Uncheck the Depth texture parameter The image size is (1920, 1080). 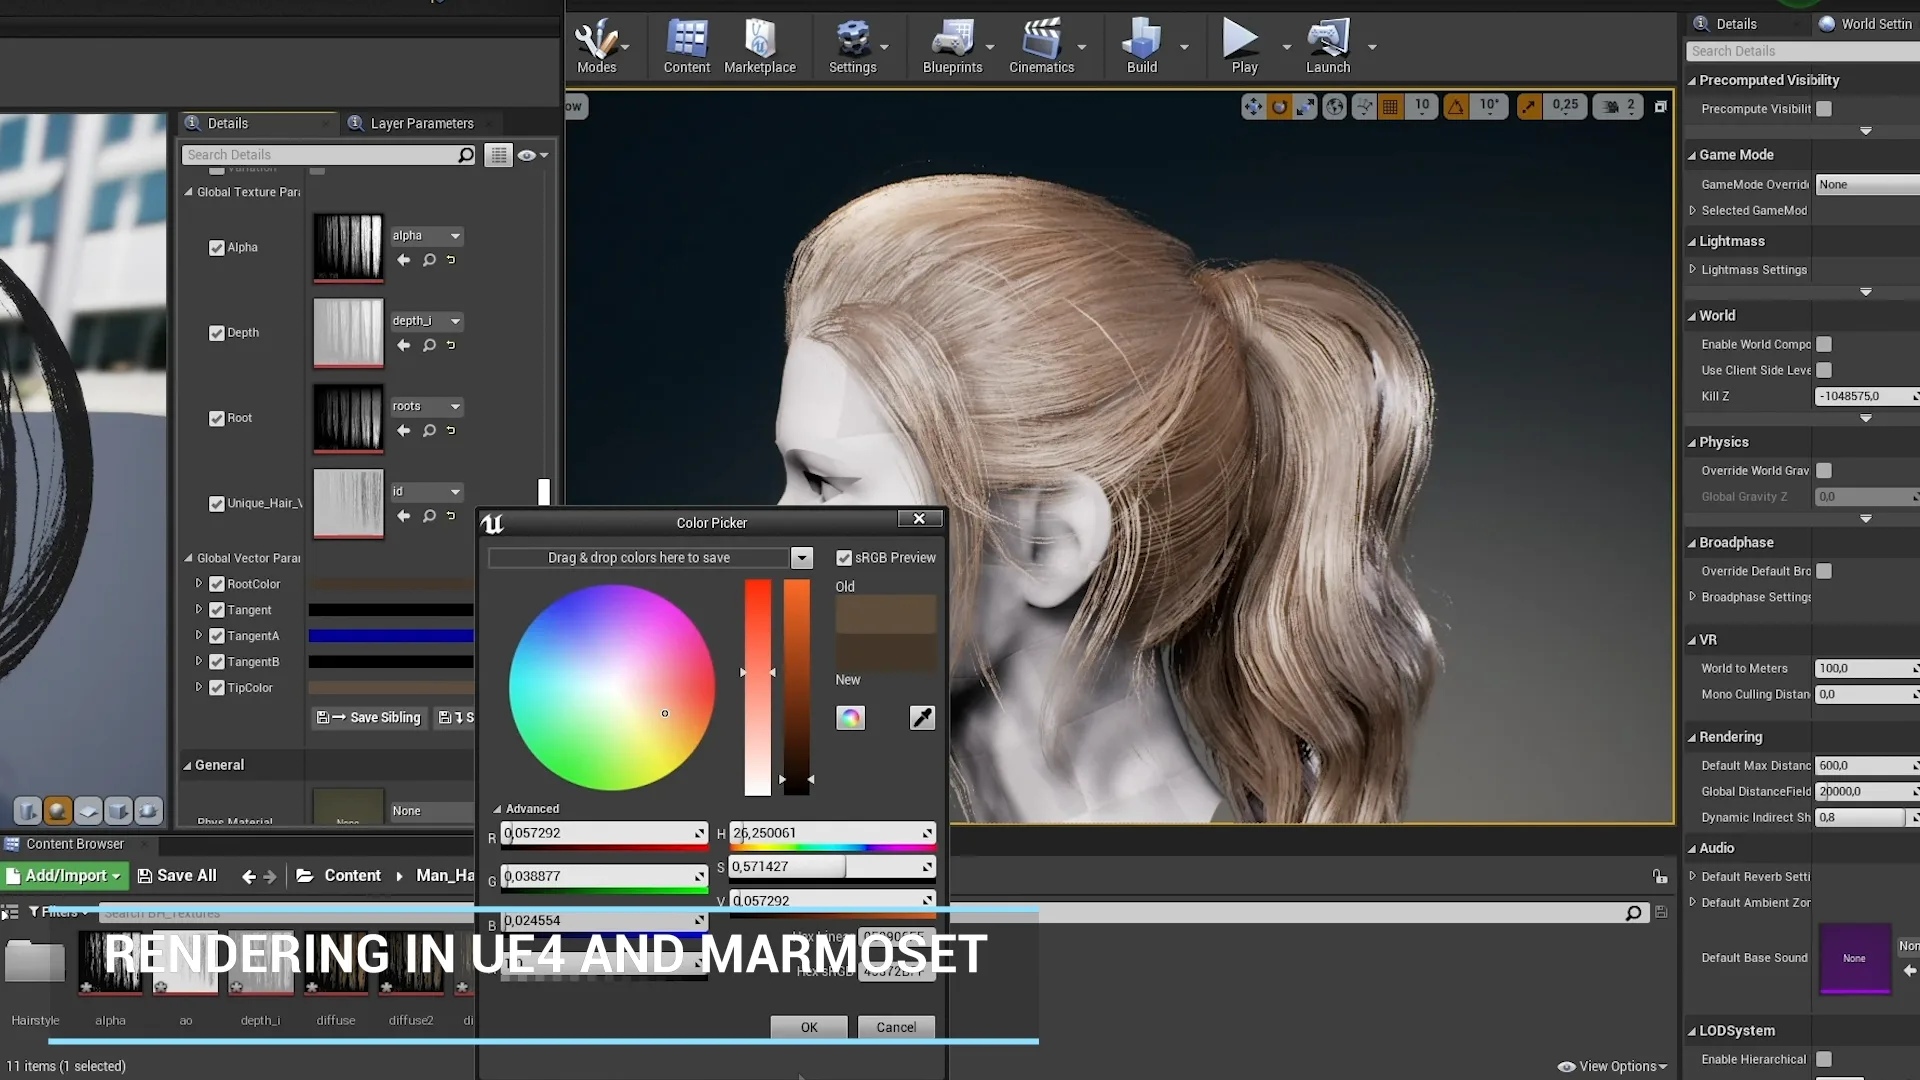216,333
